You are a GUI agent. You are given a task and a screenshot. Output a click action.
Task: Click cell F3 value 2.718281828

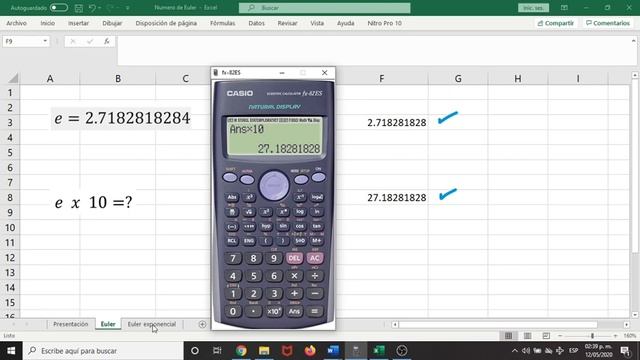tap(396, 122)
